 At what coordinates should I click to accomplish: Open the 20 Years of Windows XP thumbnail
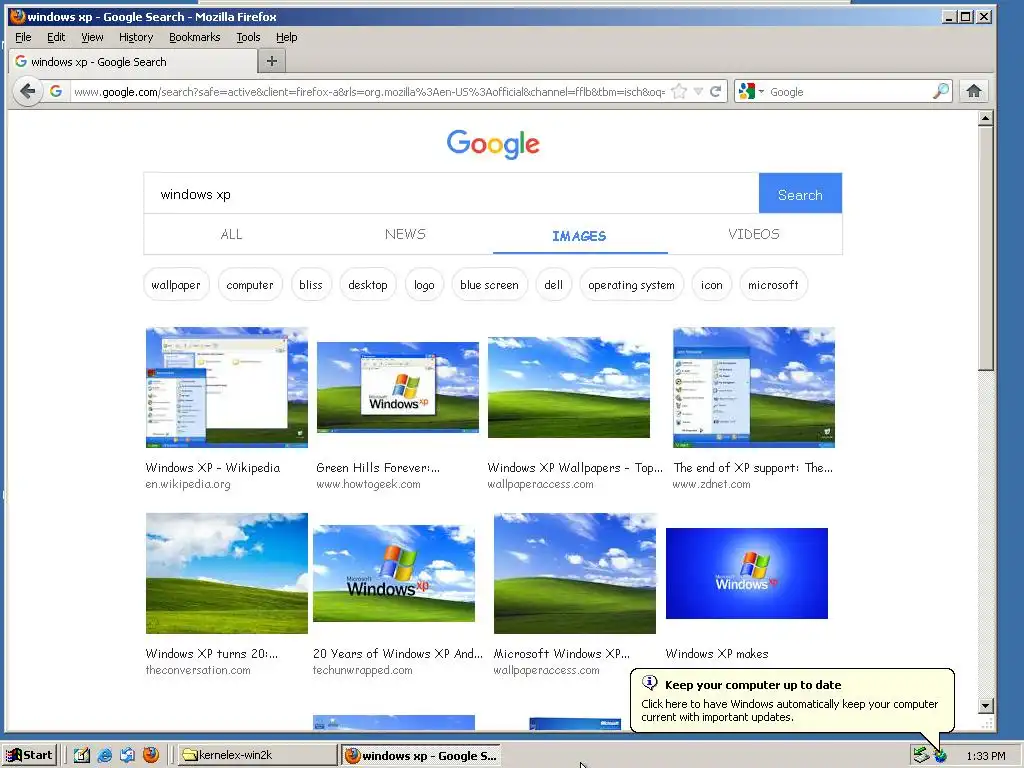pos(394,573)
